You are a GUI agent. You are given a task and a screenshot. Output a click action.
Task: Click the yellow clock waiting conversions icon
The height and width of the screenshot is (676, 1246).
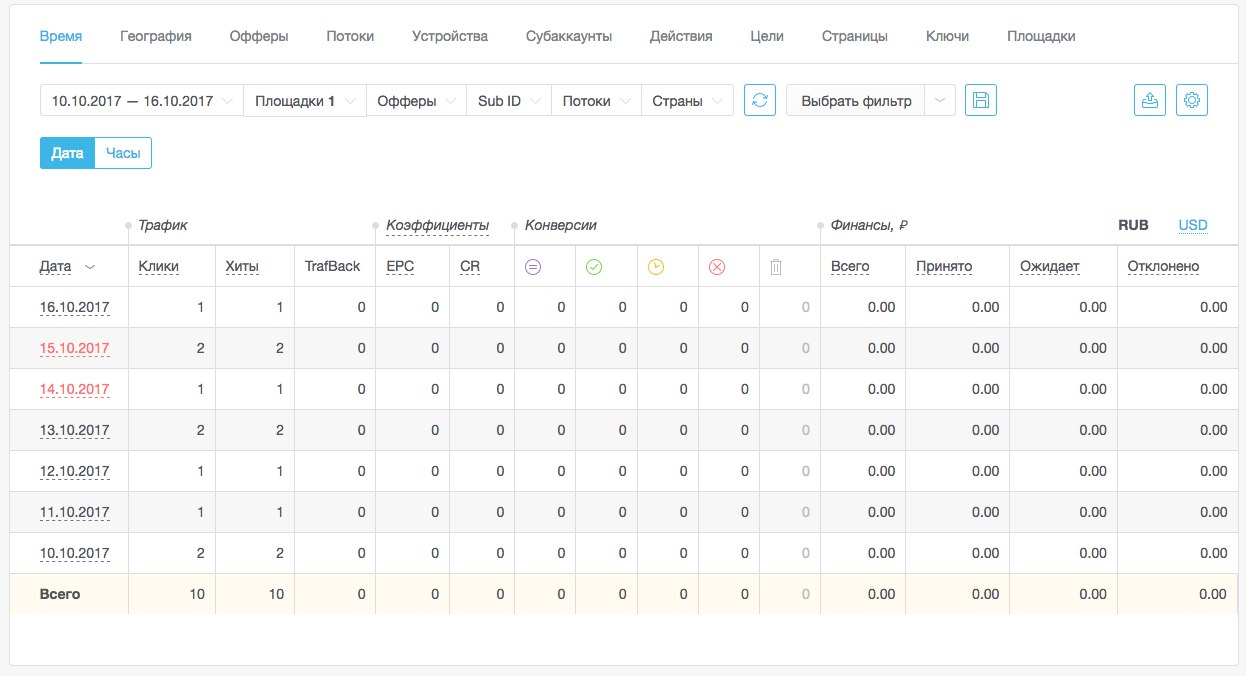(x=655, y=267)
